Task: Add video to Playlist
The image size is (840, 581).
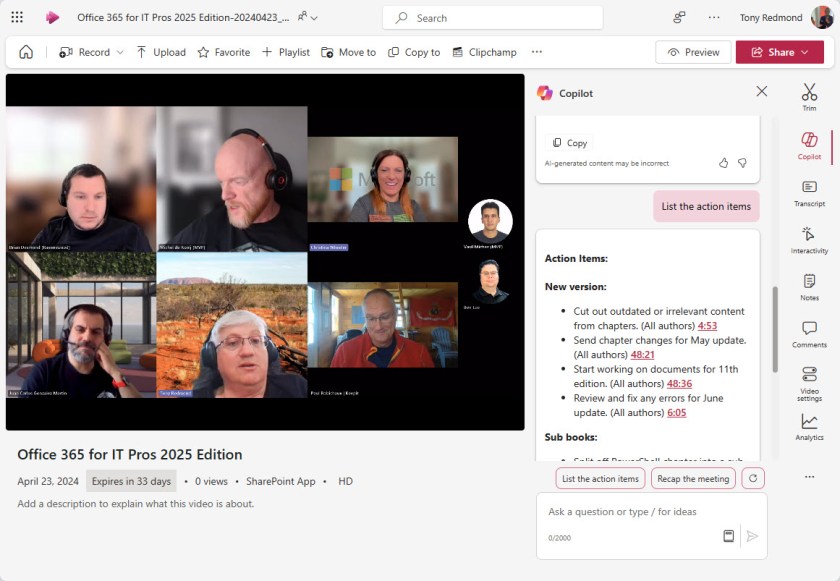Action: 286,52
